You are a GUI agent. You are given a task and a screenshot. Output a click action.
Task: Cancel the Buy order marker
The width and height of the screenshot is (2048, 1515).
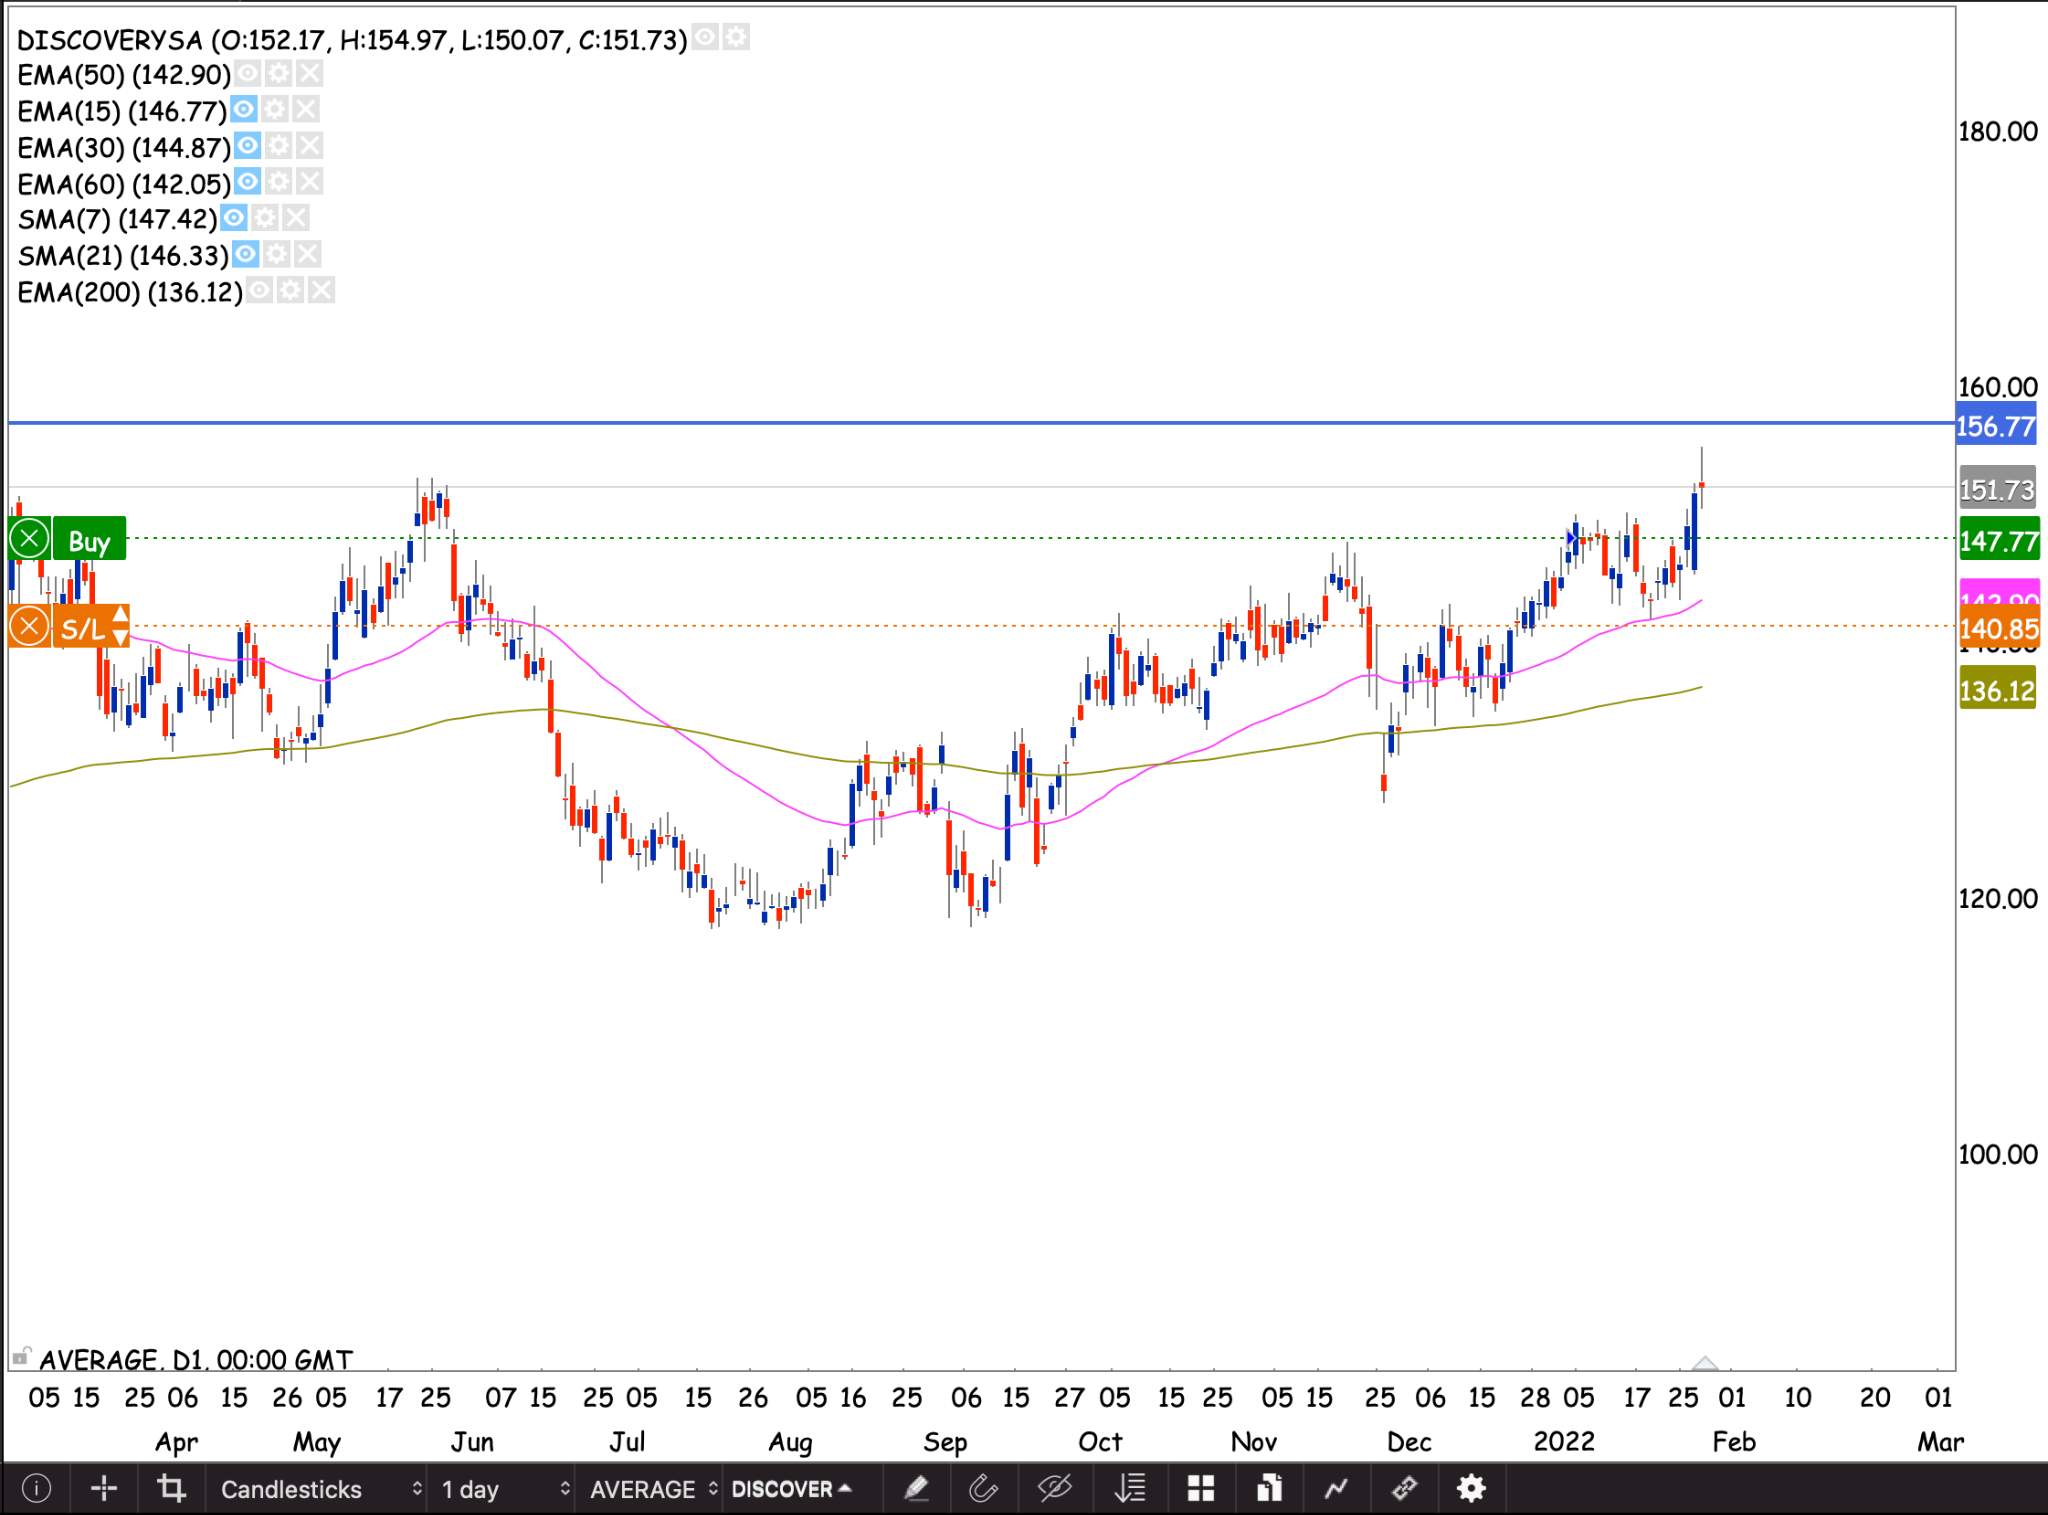pyautogui.click(x=30, y=539)
